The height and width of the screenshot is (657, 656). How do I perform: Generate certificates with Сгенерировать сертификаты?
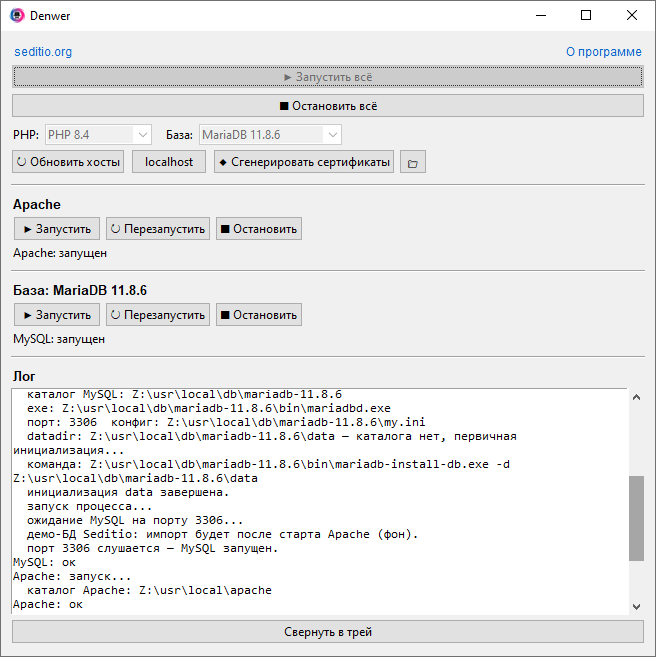305,162
